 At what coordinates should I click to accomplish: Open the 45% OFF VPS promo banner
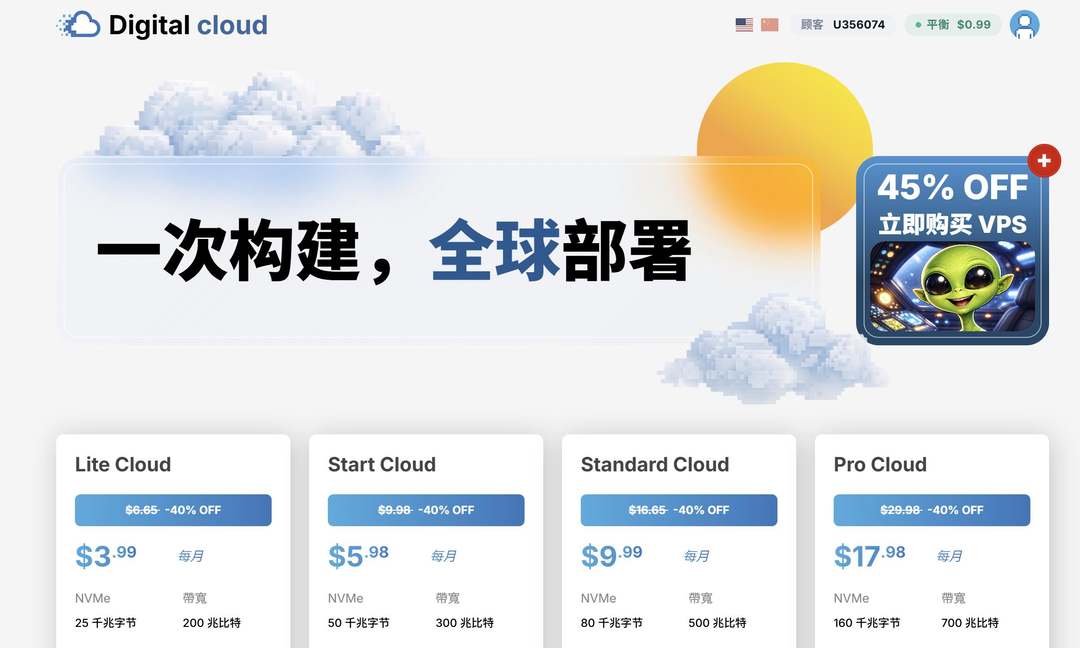[952, 250]
